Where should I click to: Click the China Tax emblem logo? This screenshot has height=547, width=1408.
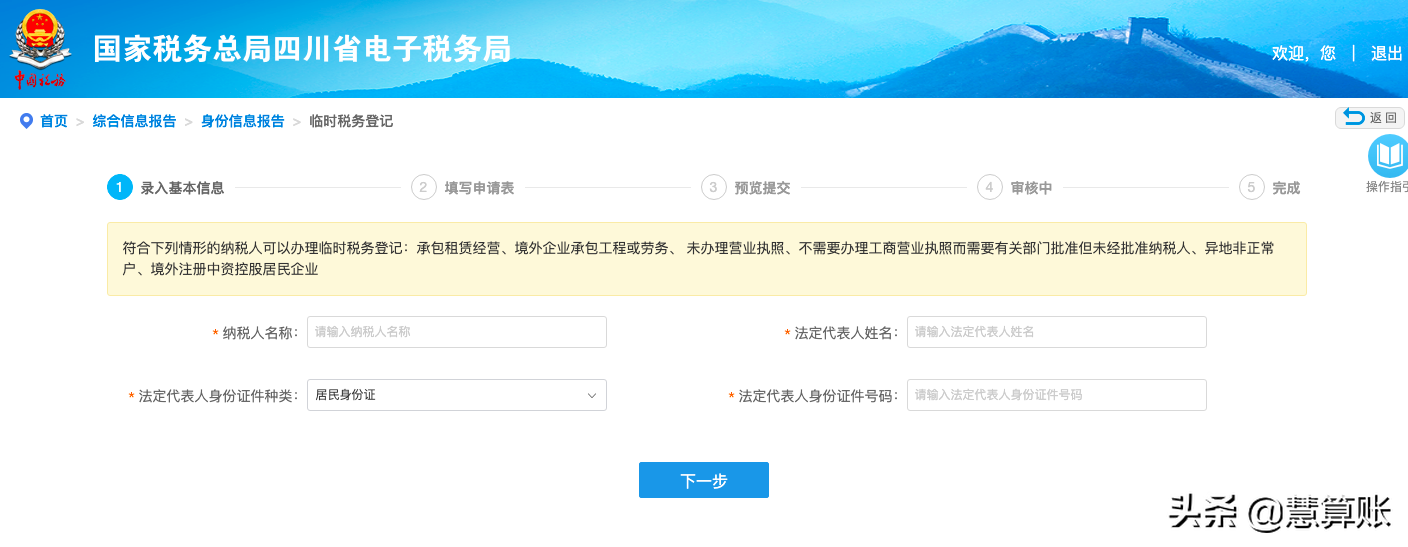(x=40, y=48)
